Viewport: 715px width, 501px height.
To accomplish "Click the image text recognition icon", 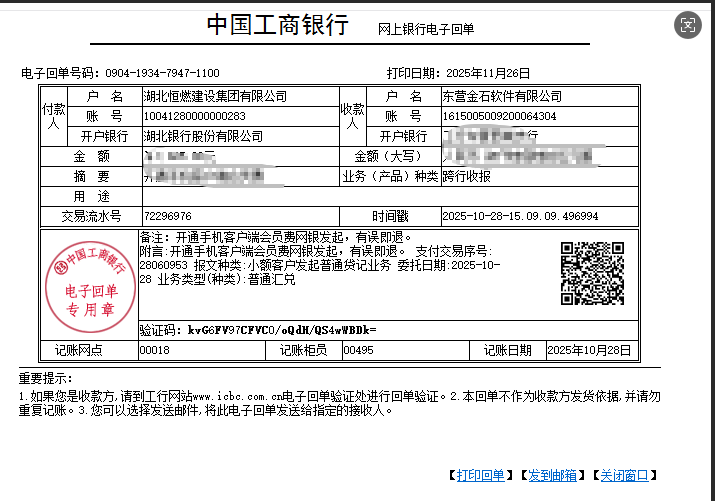I will coord(687,26).
